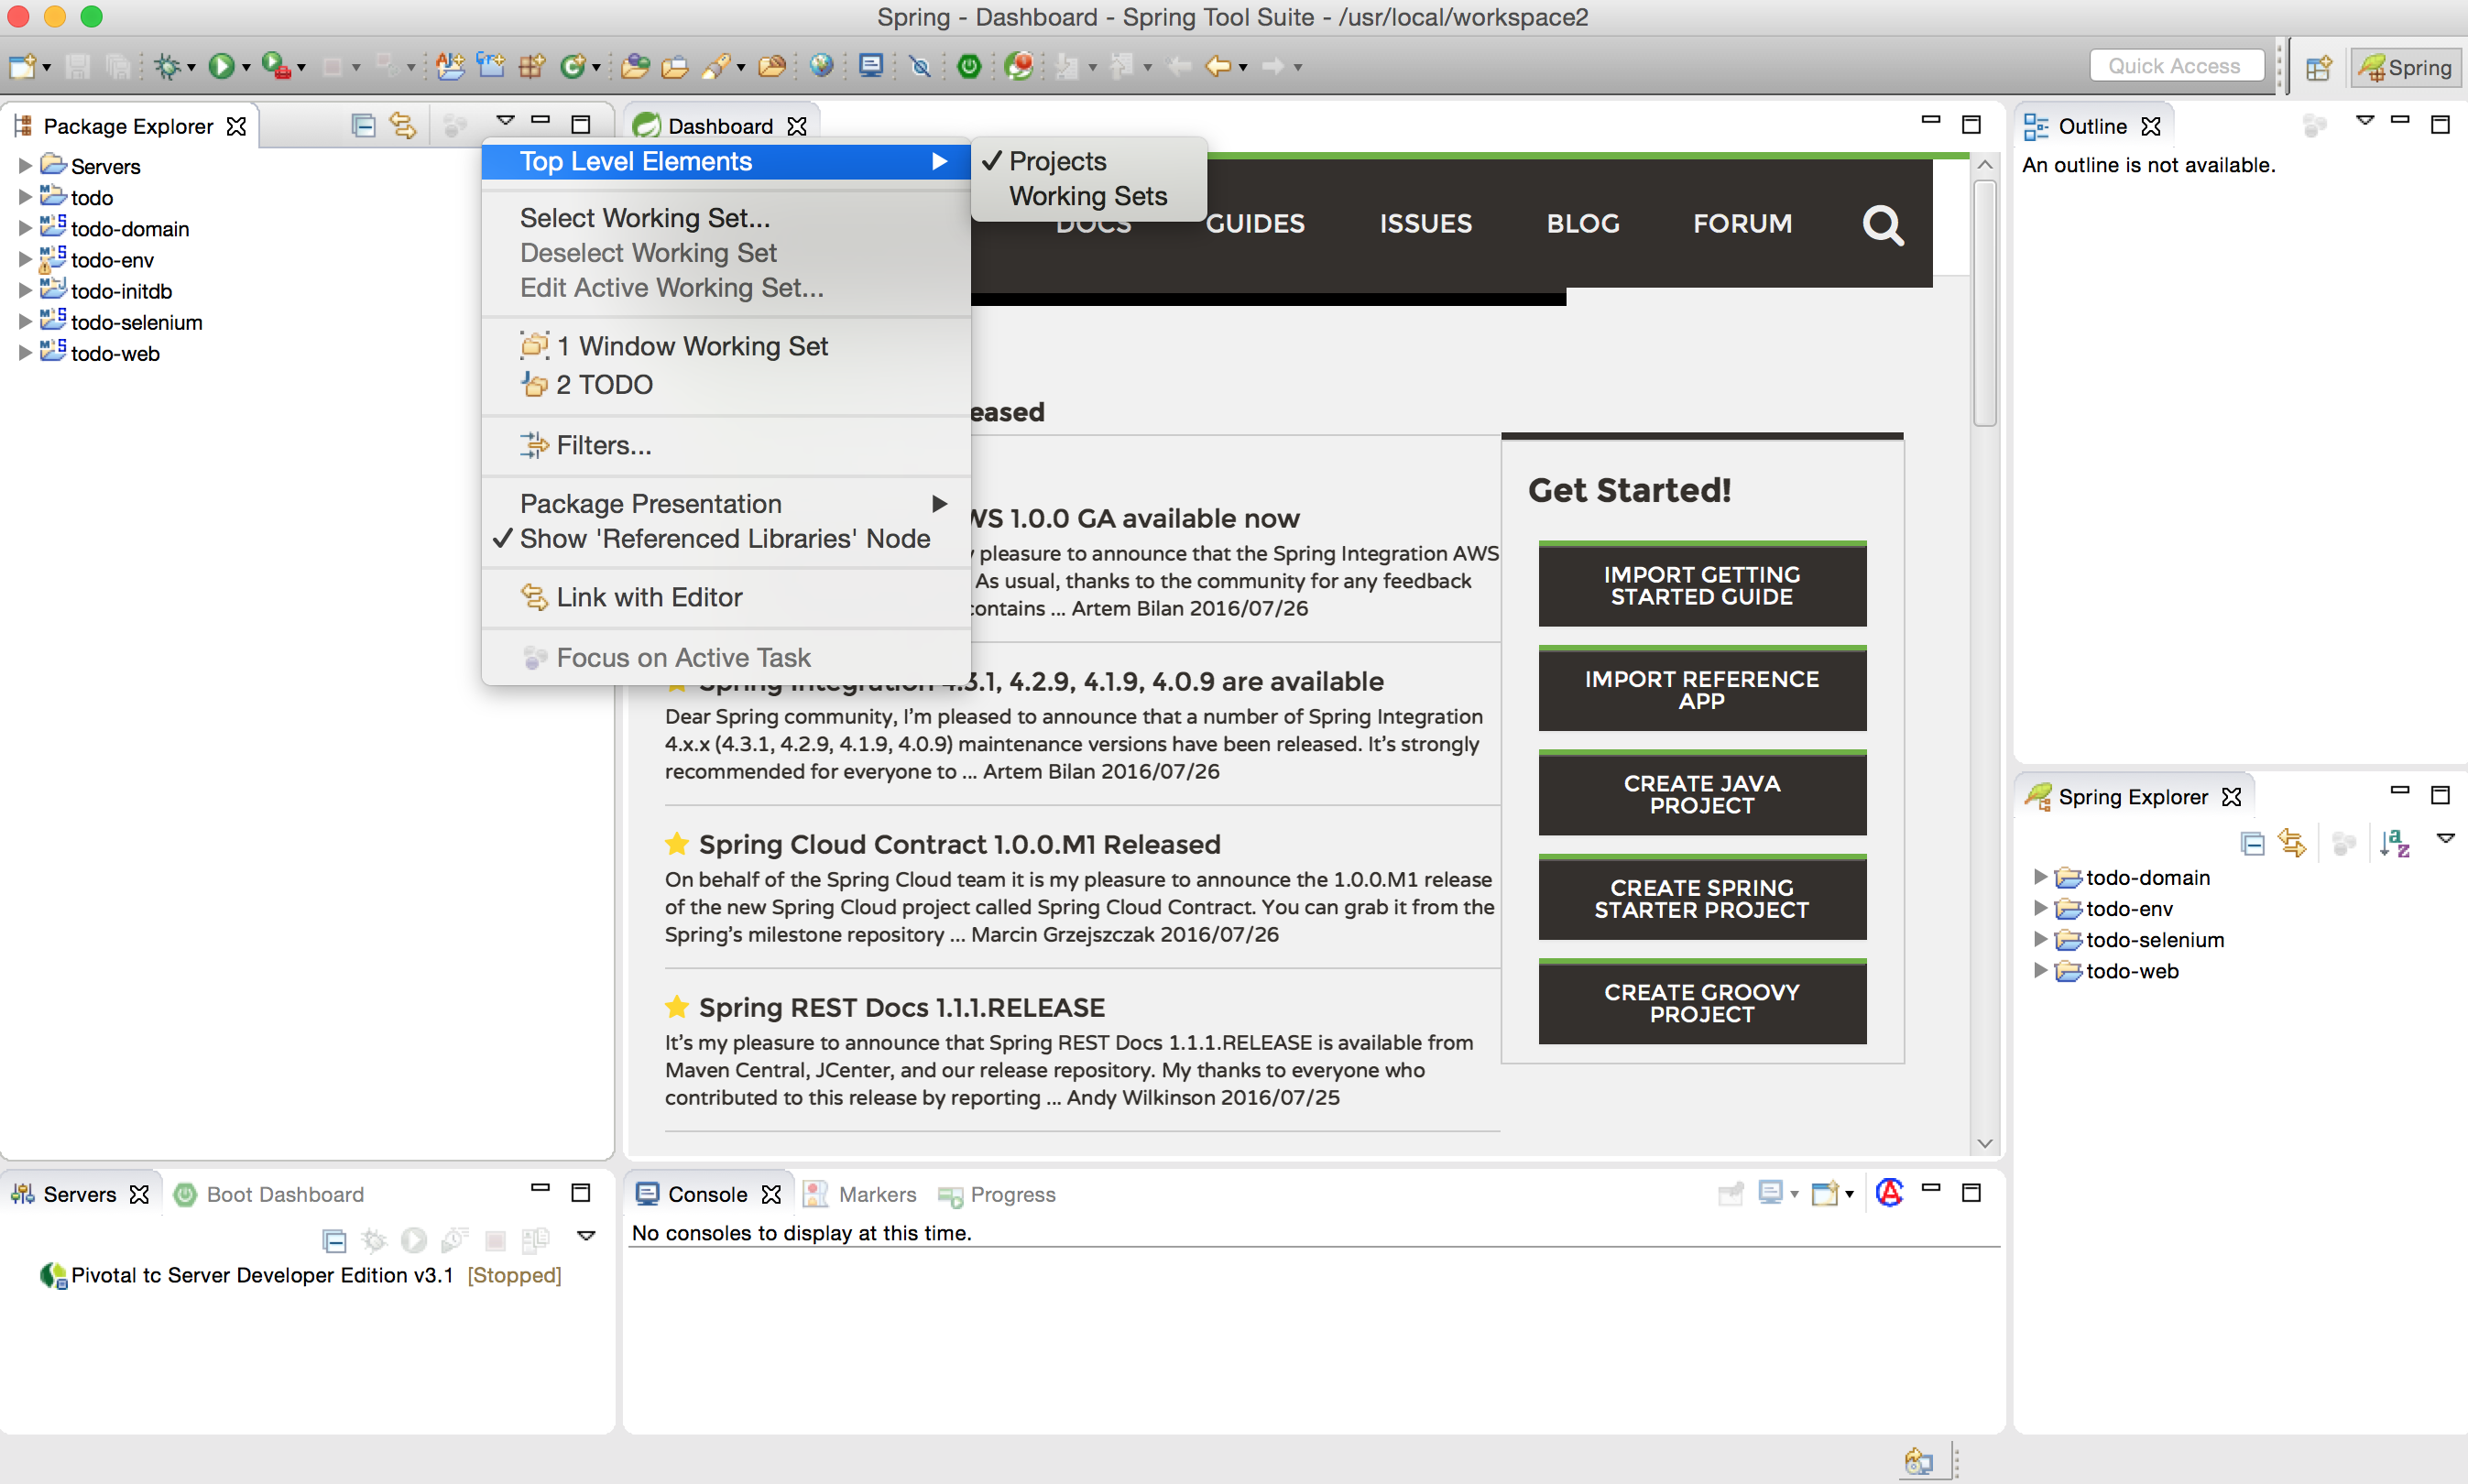Switch to the Boot Dashboard tab
Image resolution: width=2468 pixels, height=1484 pixels.
(x=269, y=1194)
